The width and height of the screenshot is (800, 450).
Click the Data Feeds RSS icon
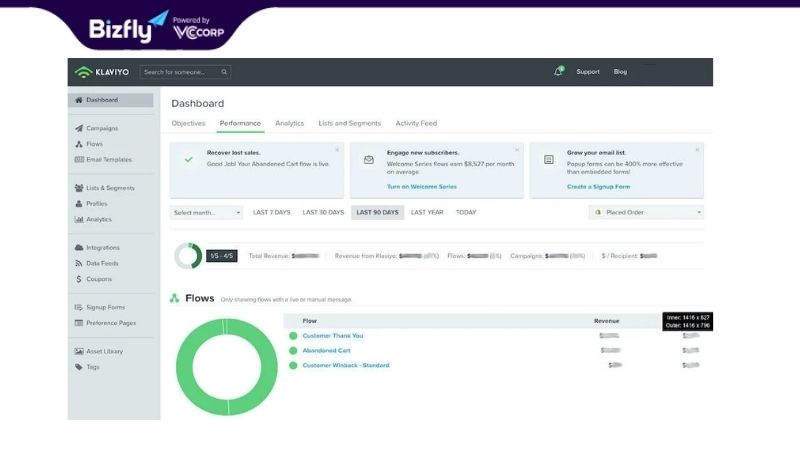79,263
